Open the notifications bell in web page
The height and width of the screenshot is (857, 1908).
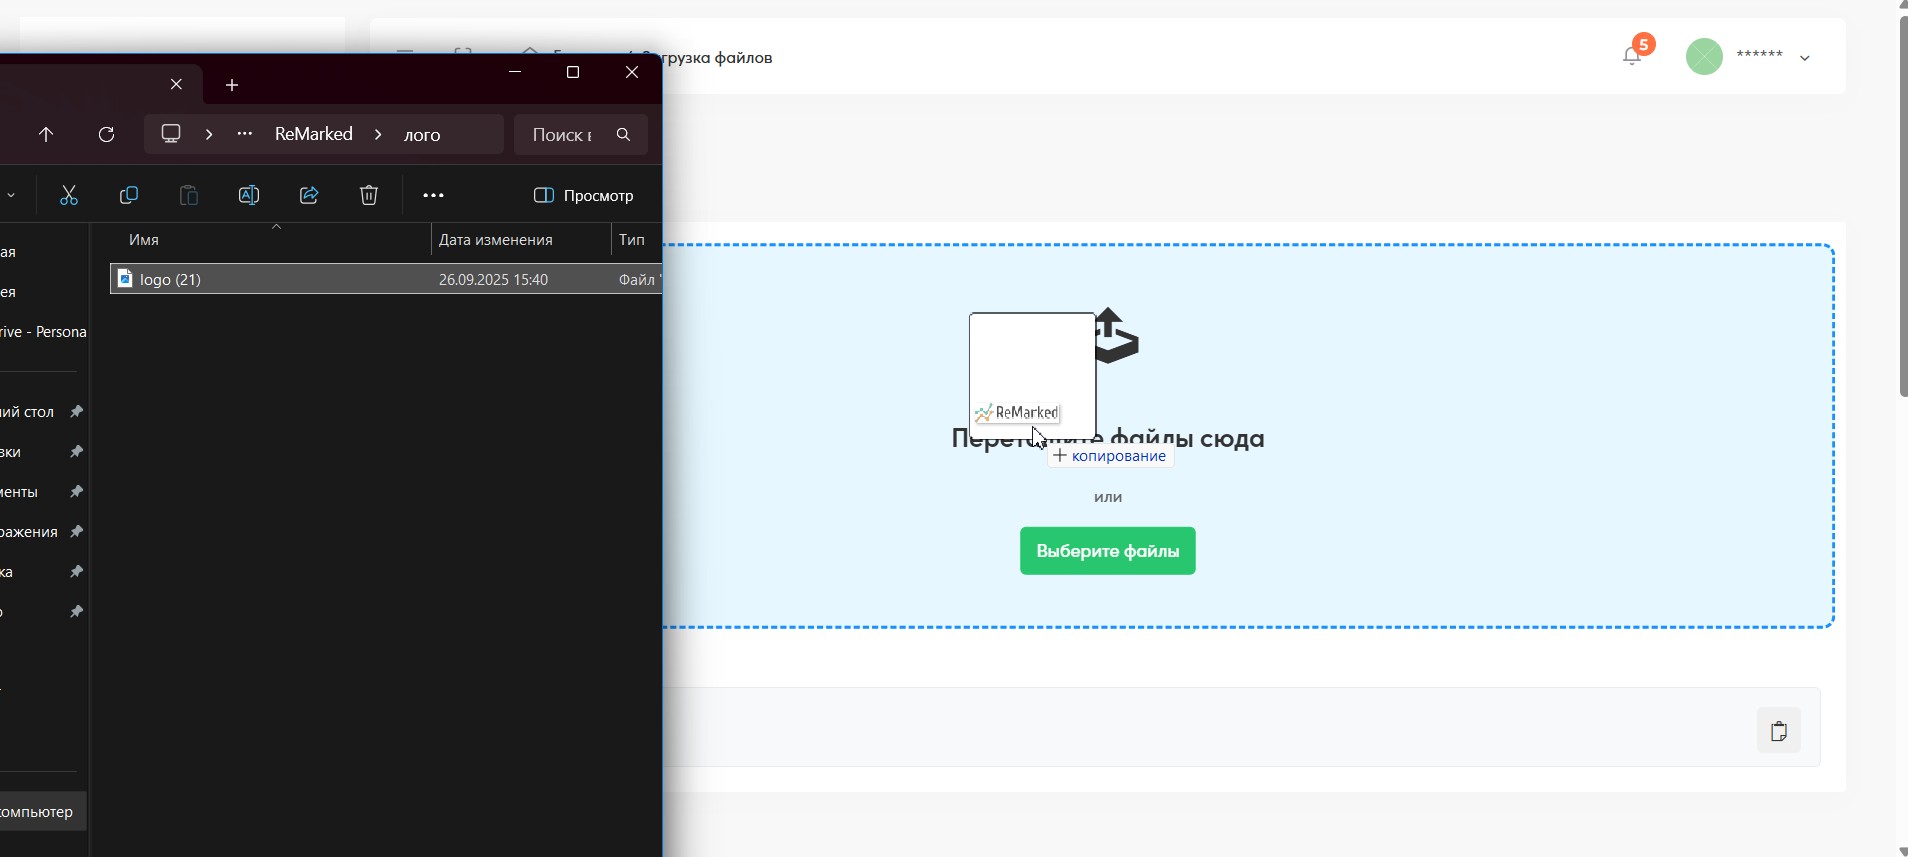pyautogui.click(x=1632, y=56)
